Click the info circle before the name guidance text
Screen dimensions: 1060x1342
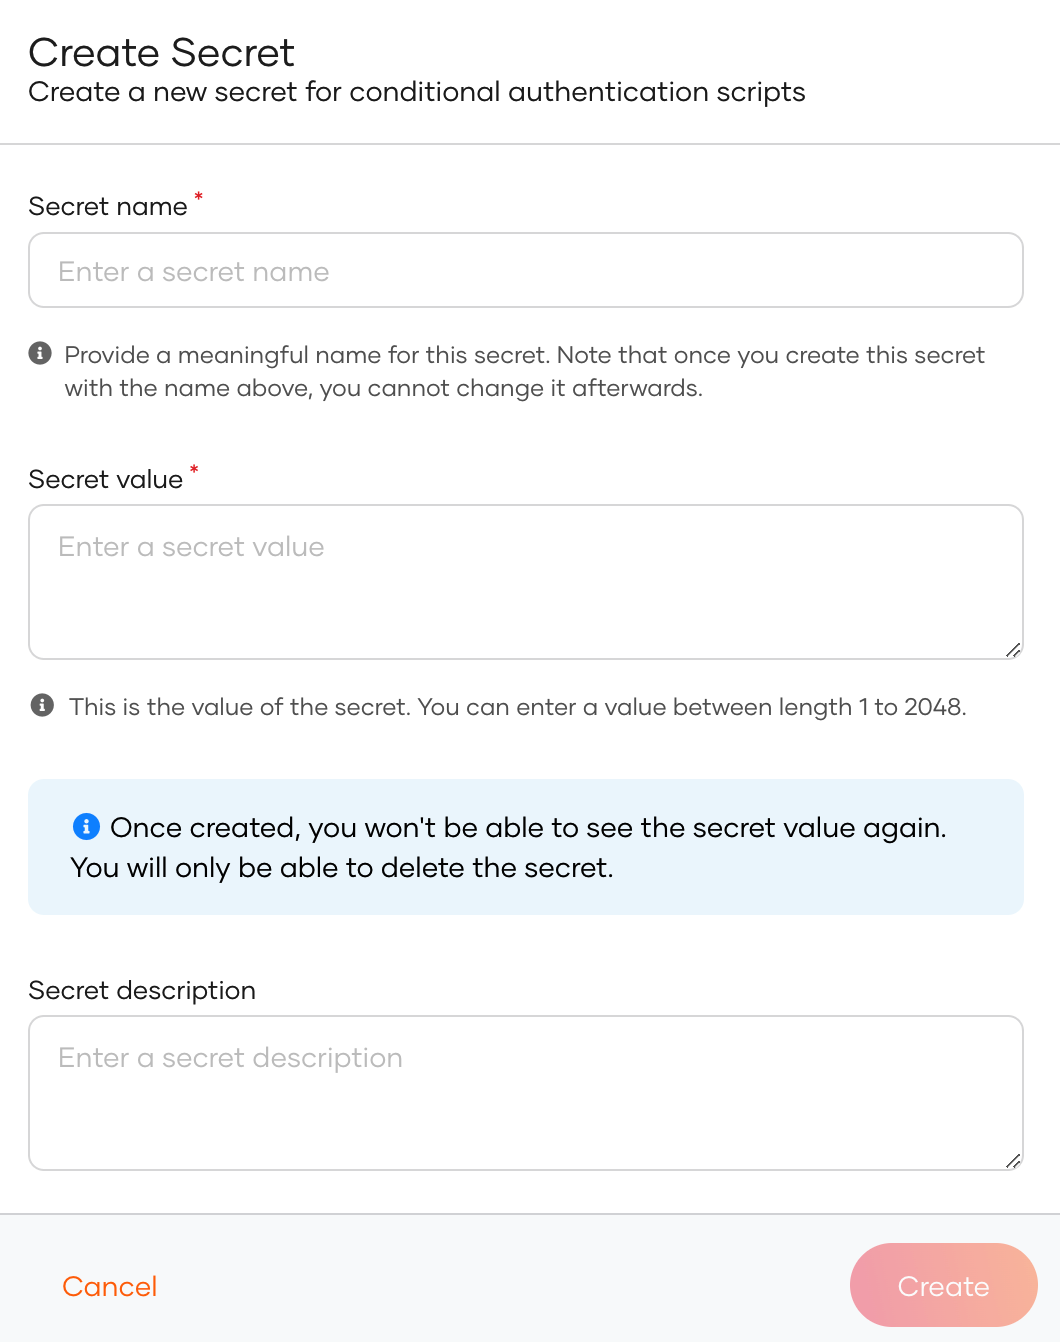tap(41, 353)
